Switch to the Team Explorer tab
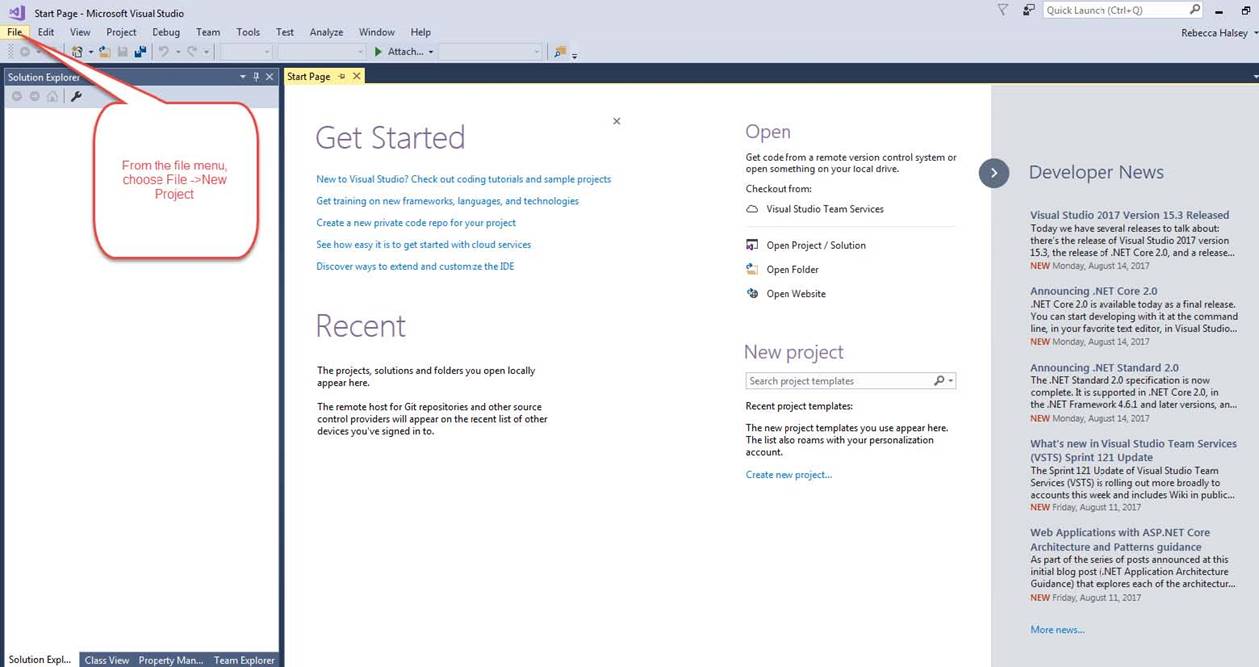This screenshot has height=667, width=1259. coord(244,660)
